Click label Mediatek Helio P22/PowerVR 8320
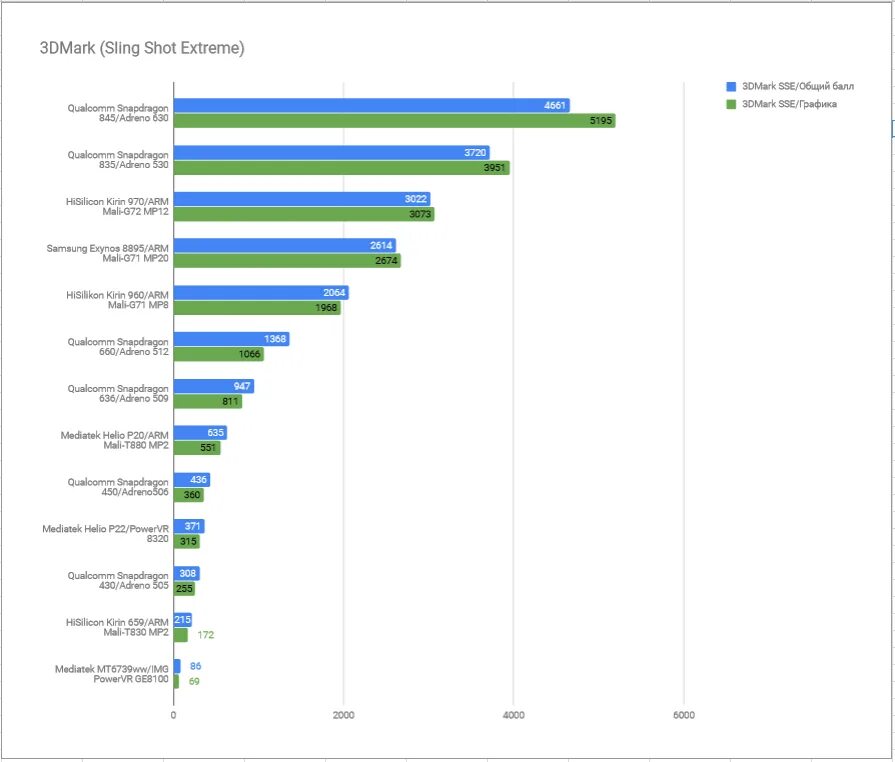This screenshot has height=762, width=895. click(x=106, y=534)
